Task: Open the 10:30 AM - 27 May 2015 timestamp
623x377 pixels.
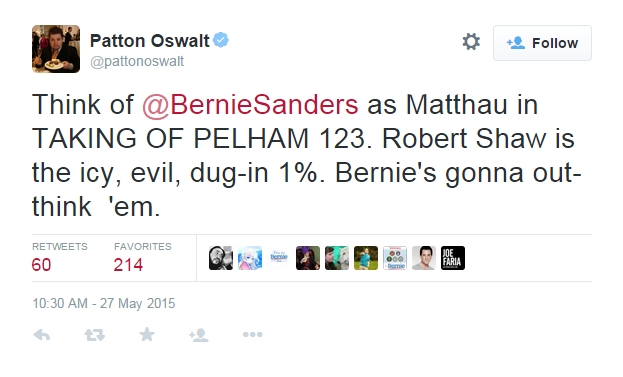Action: pyautogui.click(x=104, y=304)
